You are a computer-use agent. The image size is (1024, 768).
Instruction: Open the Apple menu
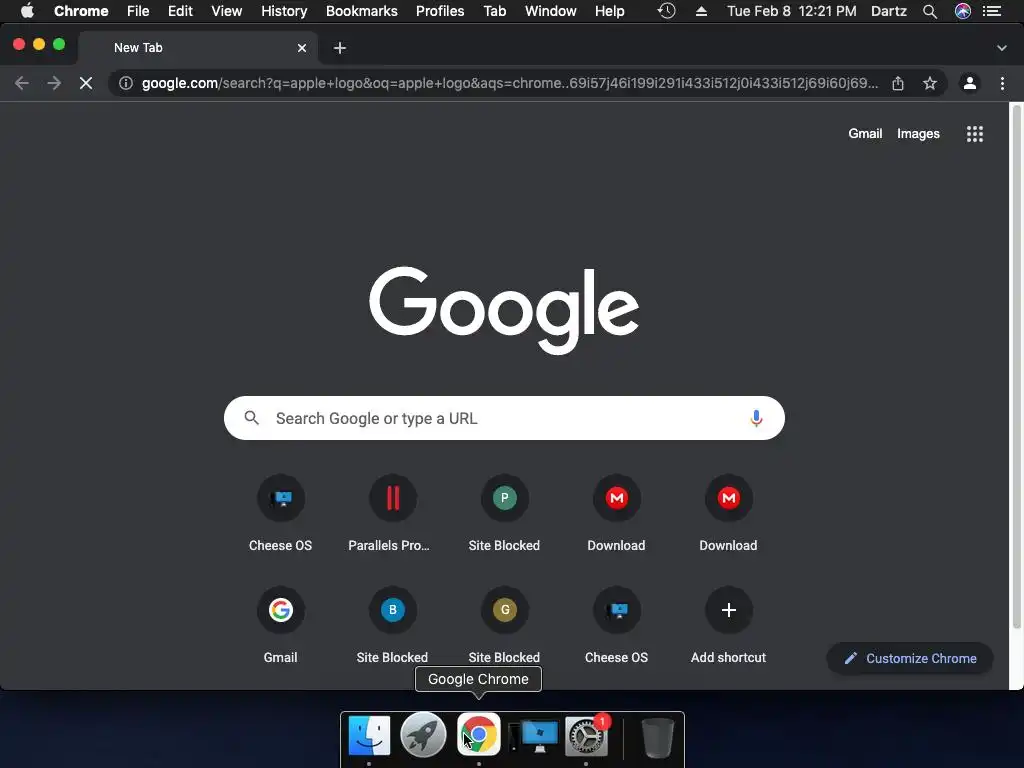click(x=27, y=11)
